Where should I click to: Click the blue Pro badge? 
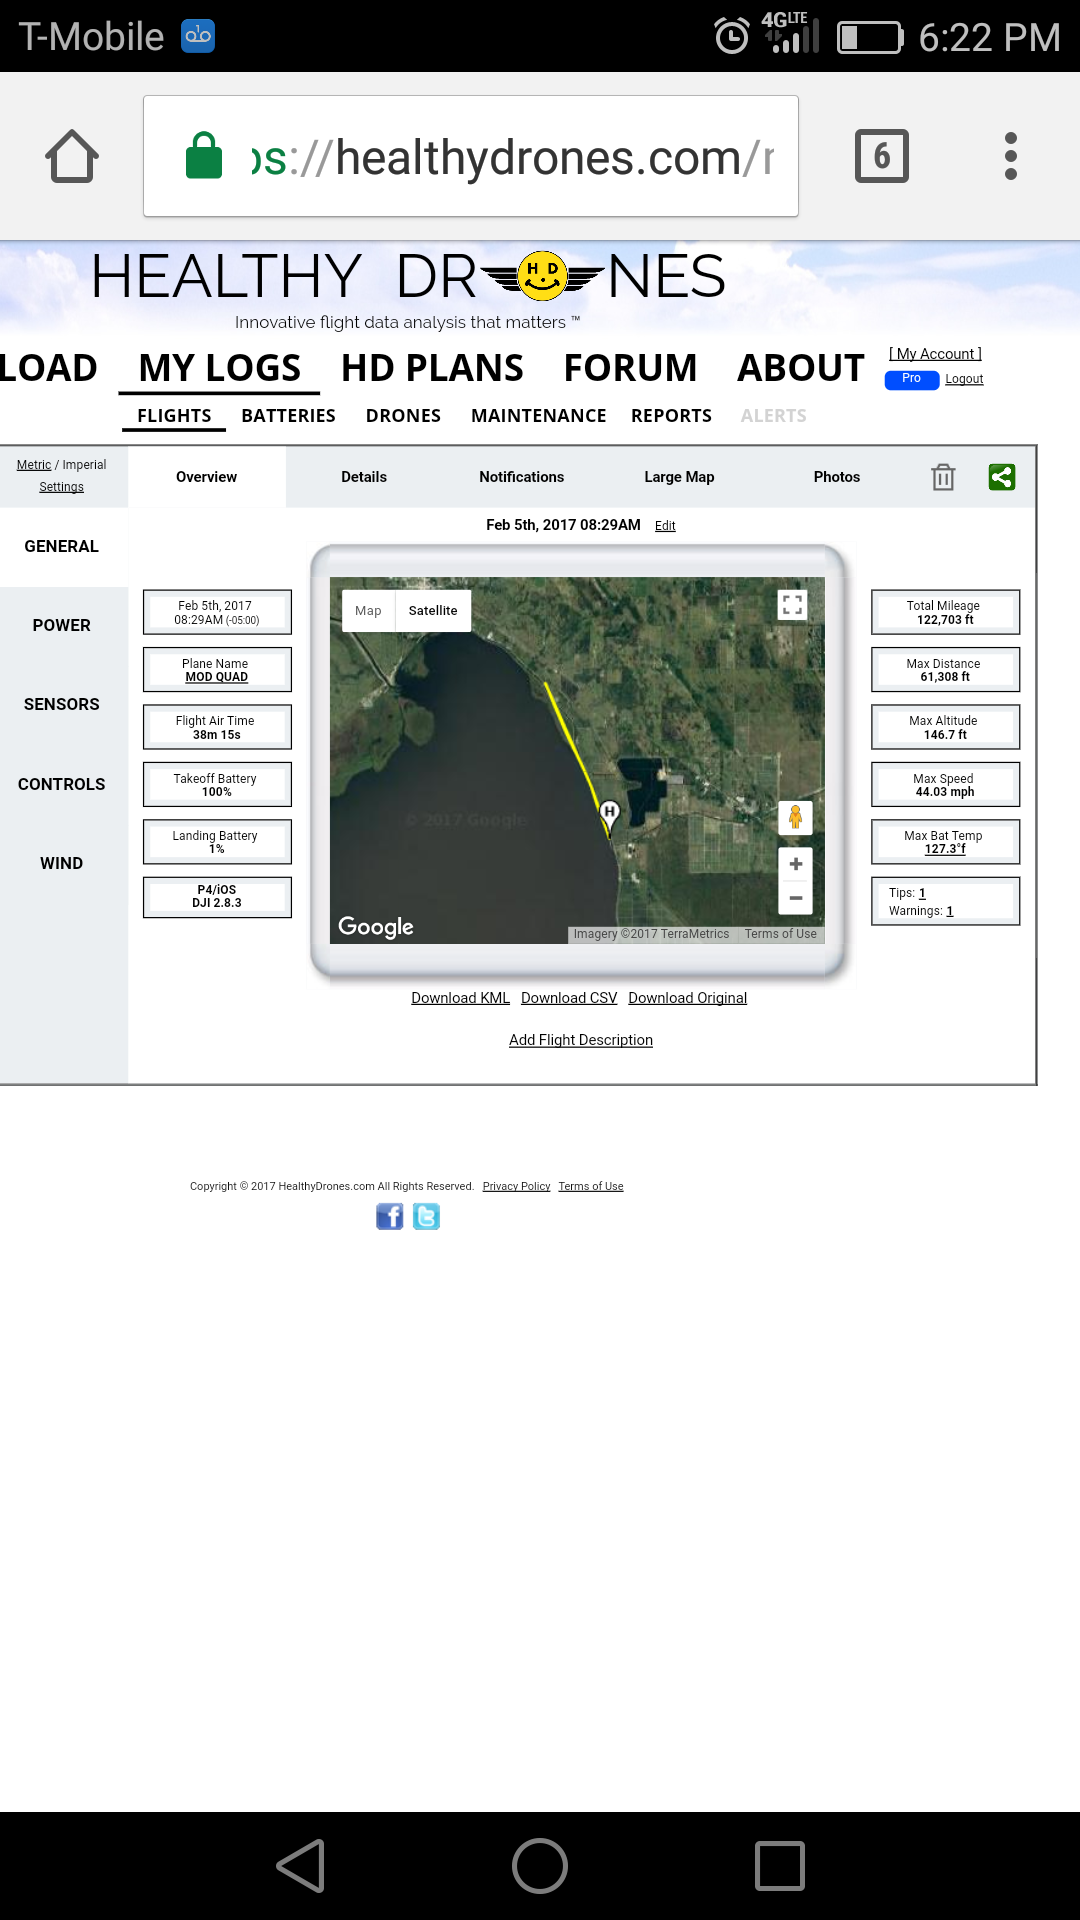click(x=912, y=379)
